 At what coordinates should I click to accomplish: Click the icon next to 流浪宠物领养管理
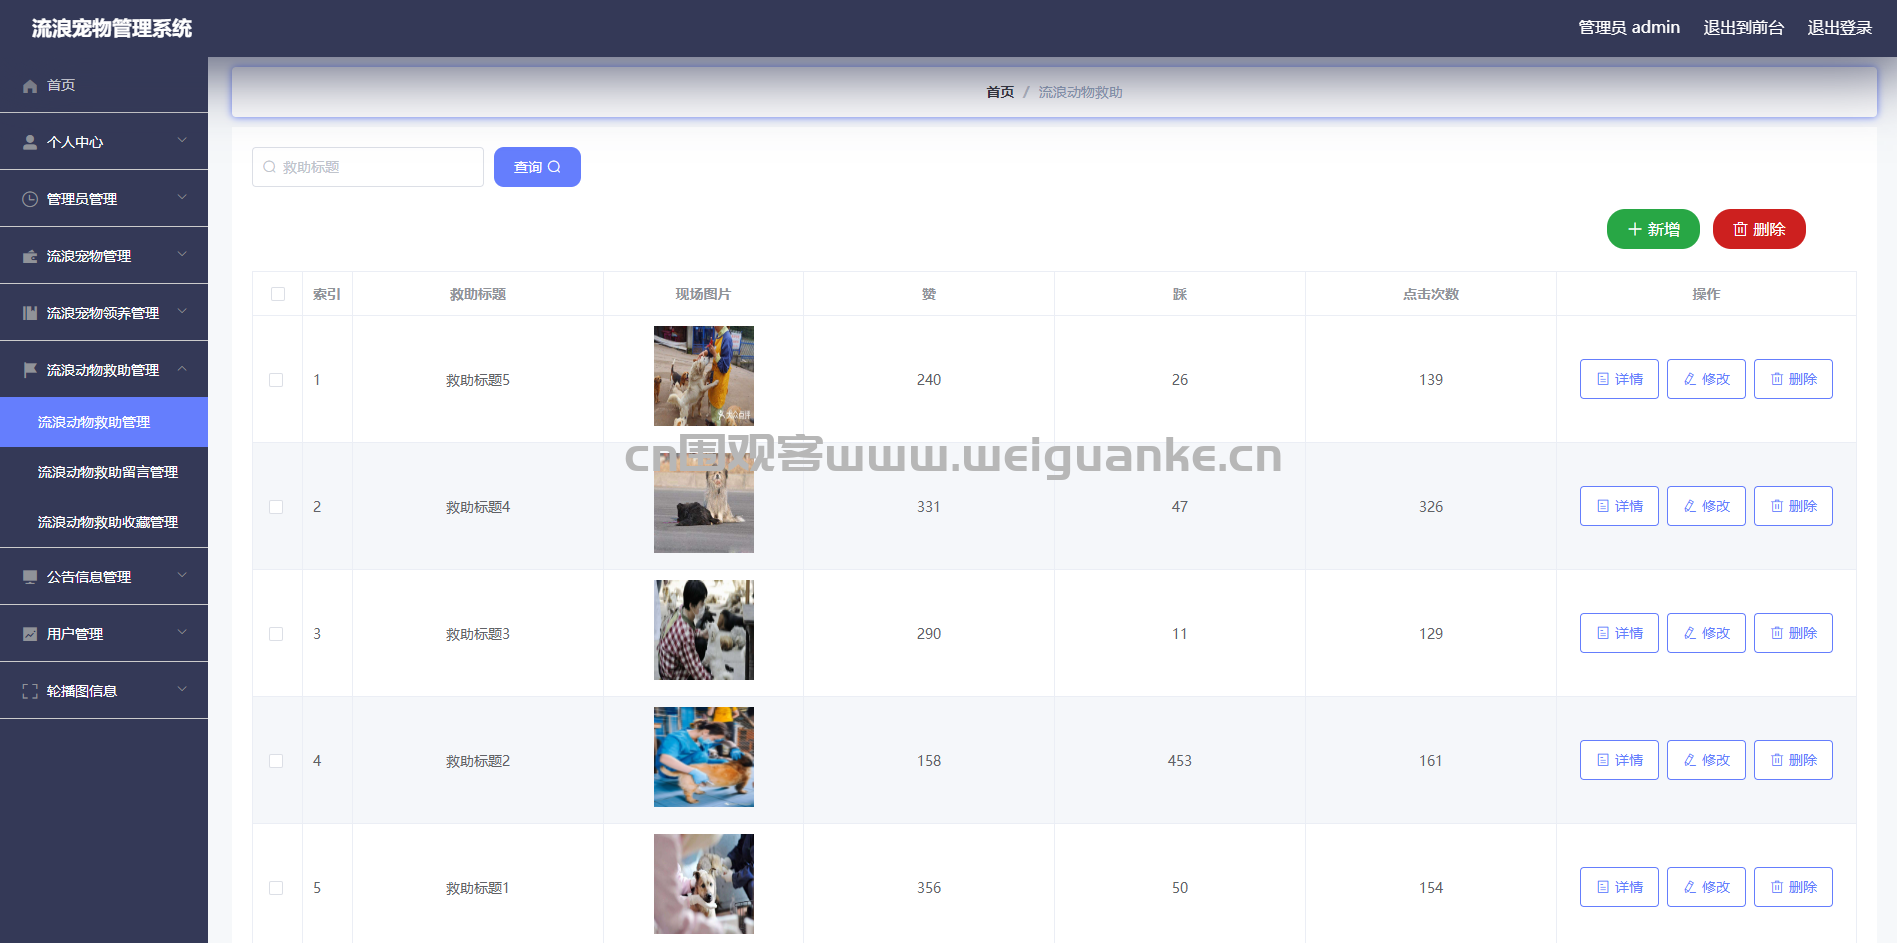[30, 314]
